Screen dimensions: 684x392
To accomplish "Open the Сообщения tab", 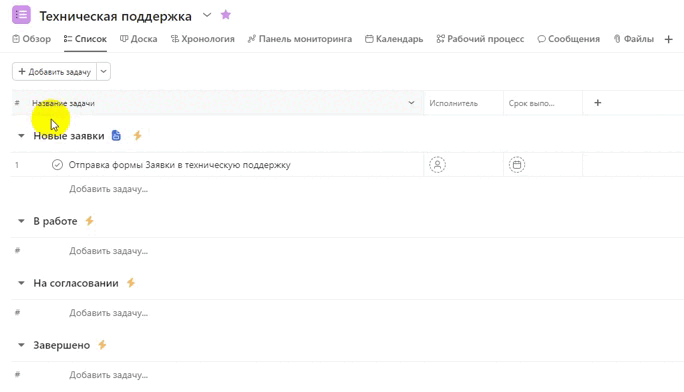I will click(x=568, y=39).
